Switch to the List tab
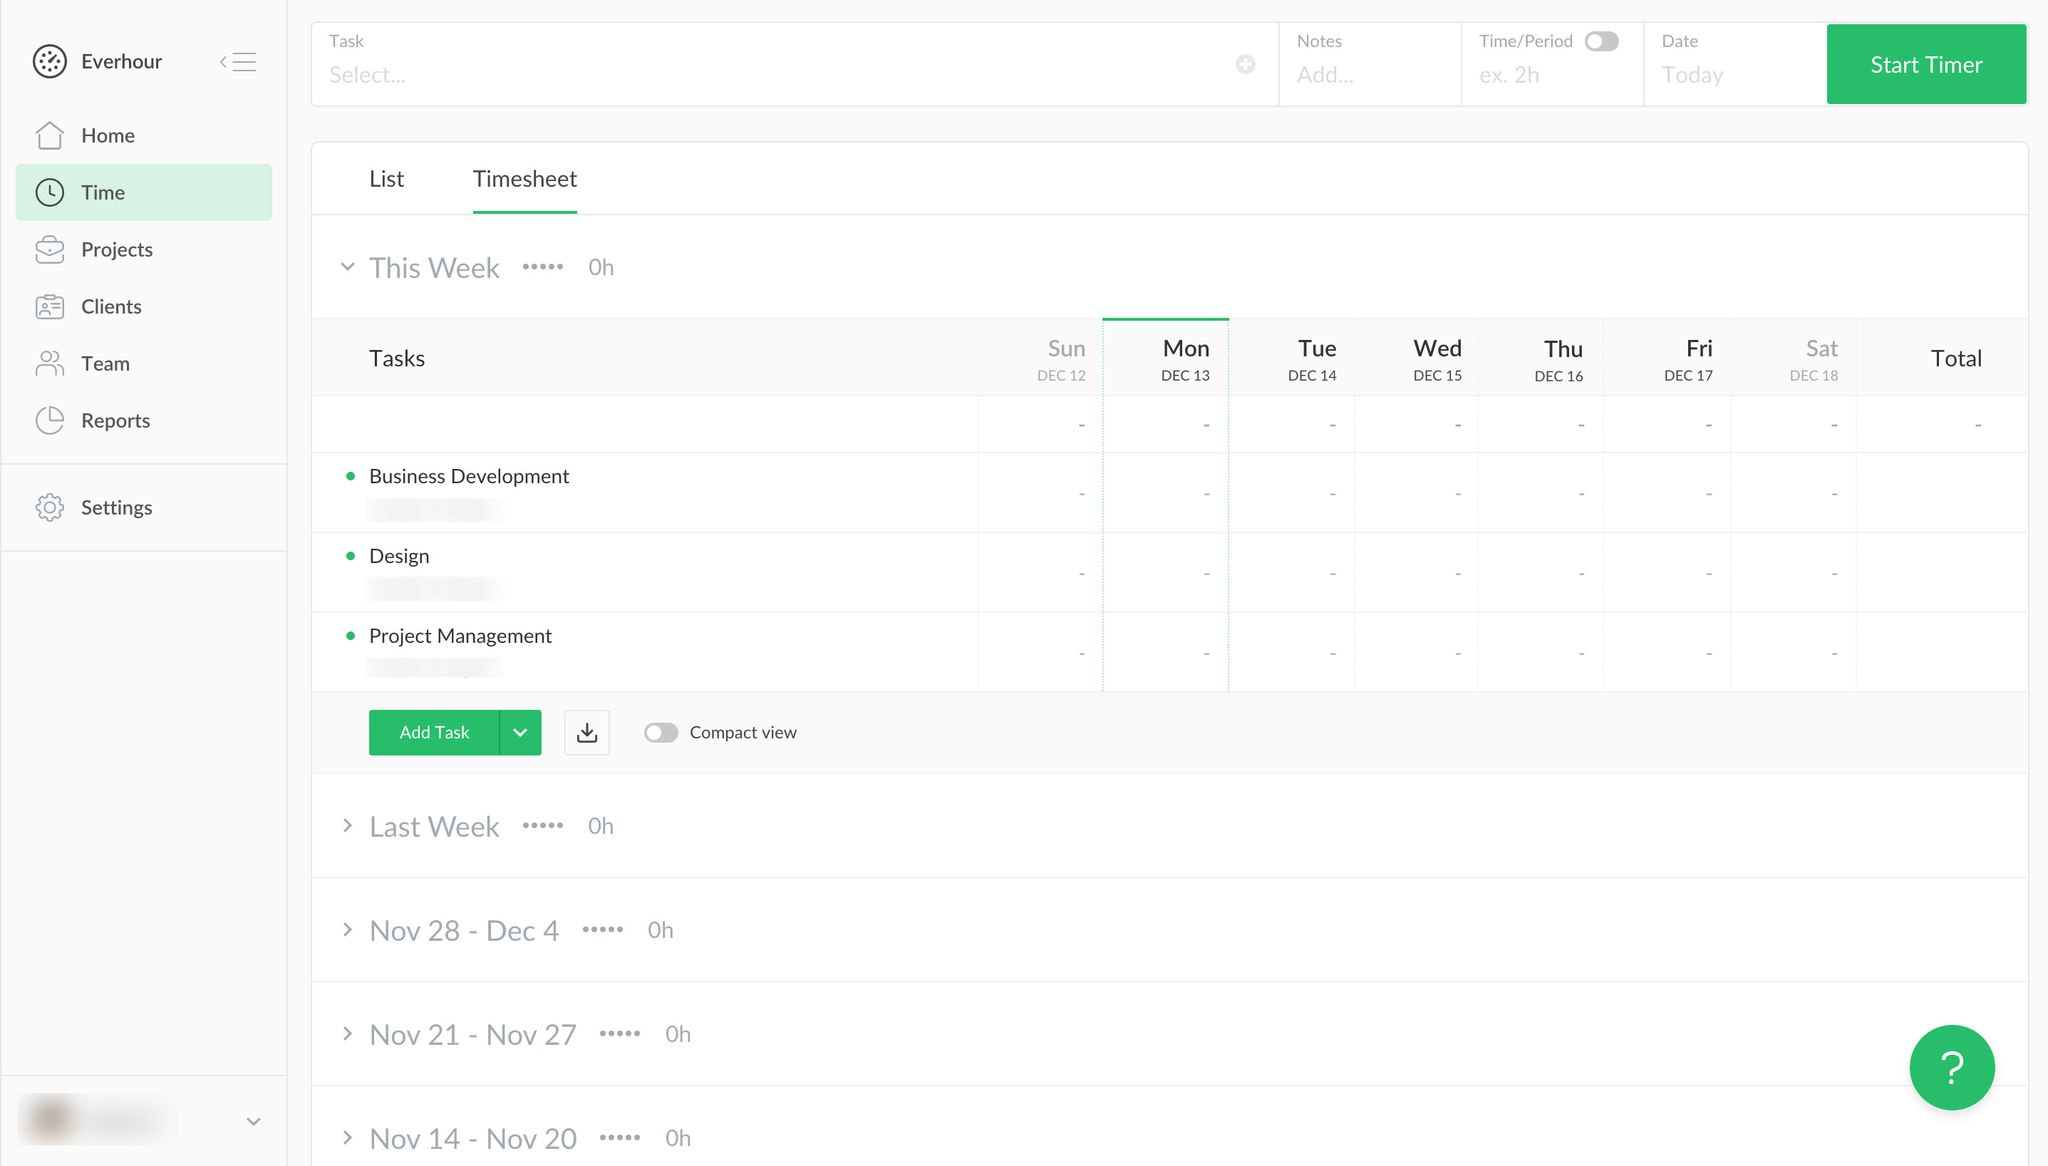The image size is (2048, 1166). click(x=386, y=178)
